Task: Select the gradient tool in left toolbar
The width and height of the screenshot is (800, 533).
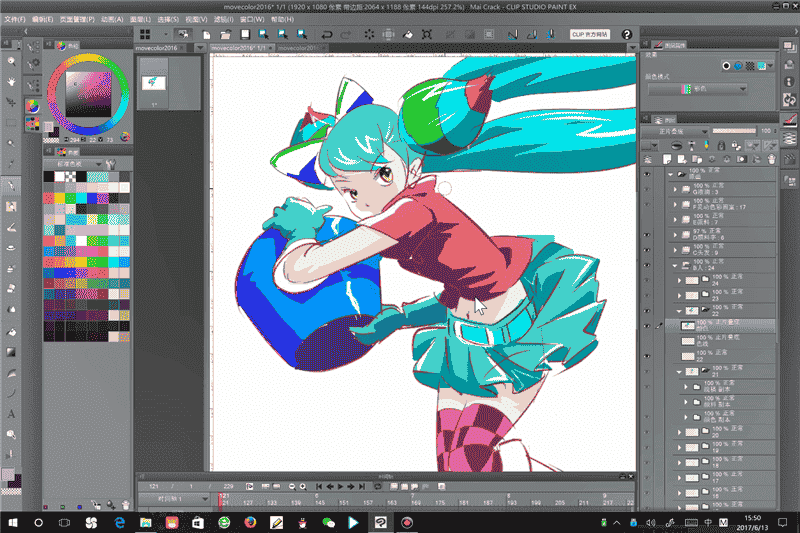Action: (x=11, y=352)
